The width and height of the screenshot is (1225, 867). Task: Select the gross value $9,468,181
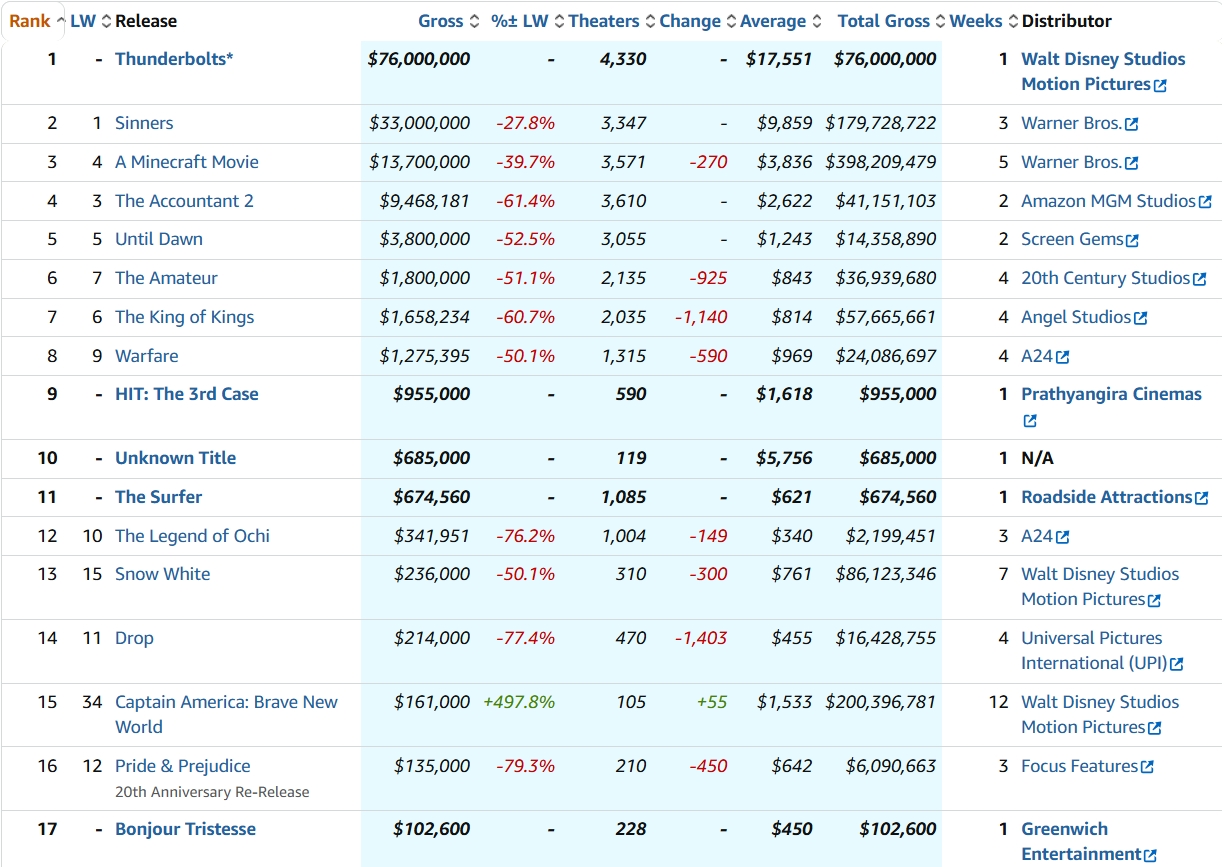pyautogui.click(x=425, y=201)
